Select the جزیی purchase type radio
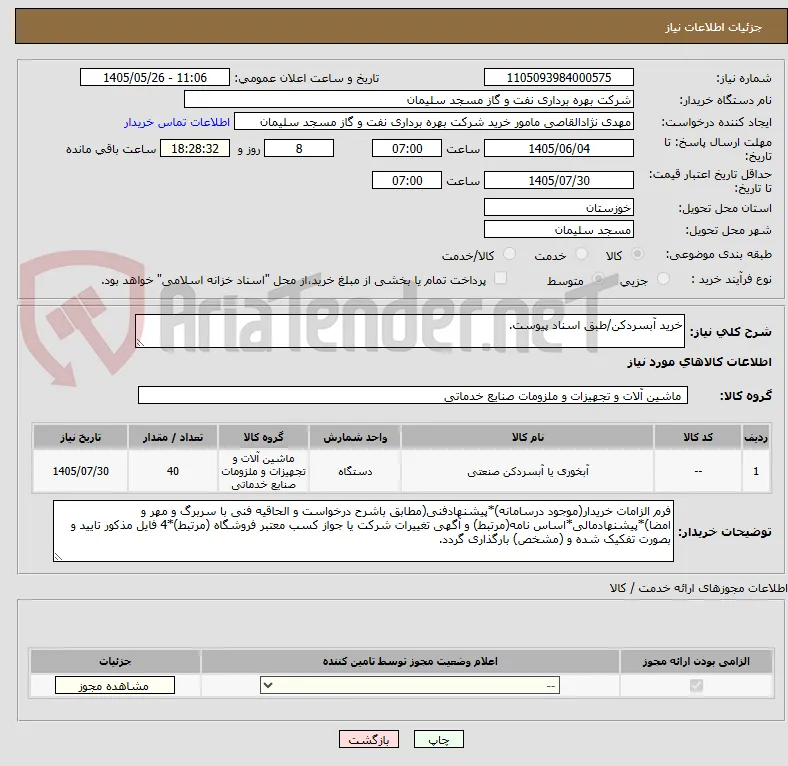Screen dimensions: 788x766 click(663, 278)
